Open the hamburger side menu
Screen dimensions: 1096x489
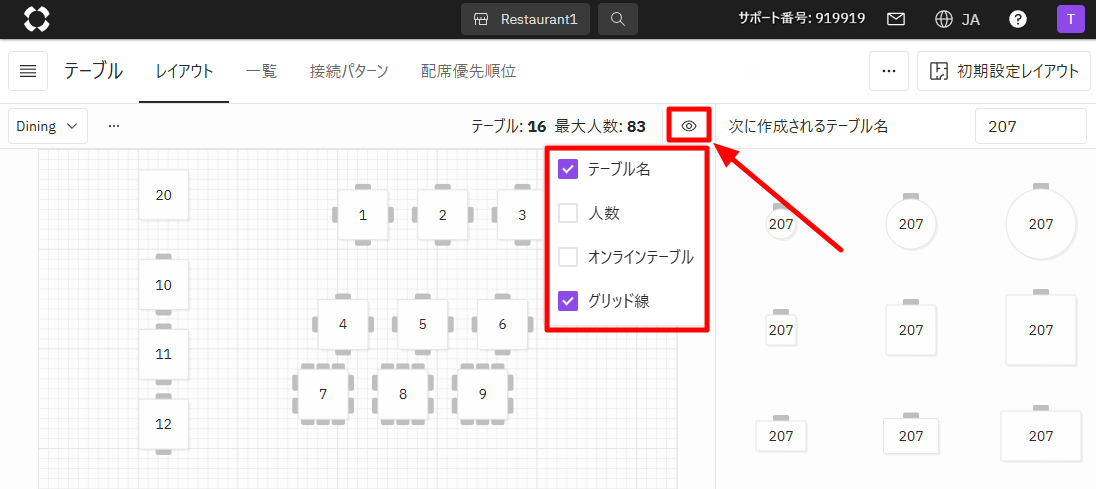tap(28, 71)
